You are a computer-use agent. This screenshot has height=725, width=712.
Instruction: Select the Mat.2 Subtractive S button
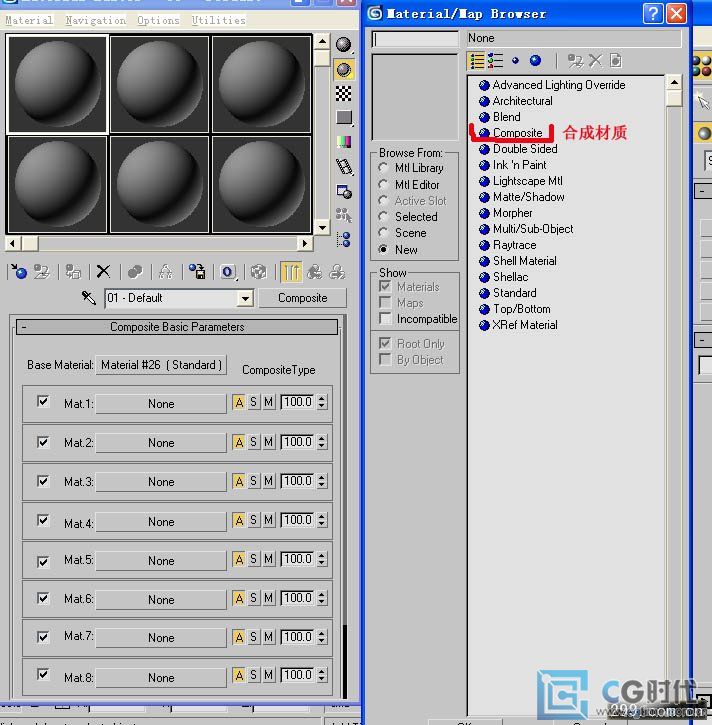[x=253, y=442]
